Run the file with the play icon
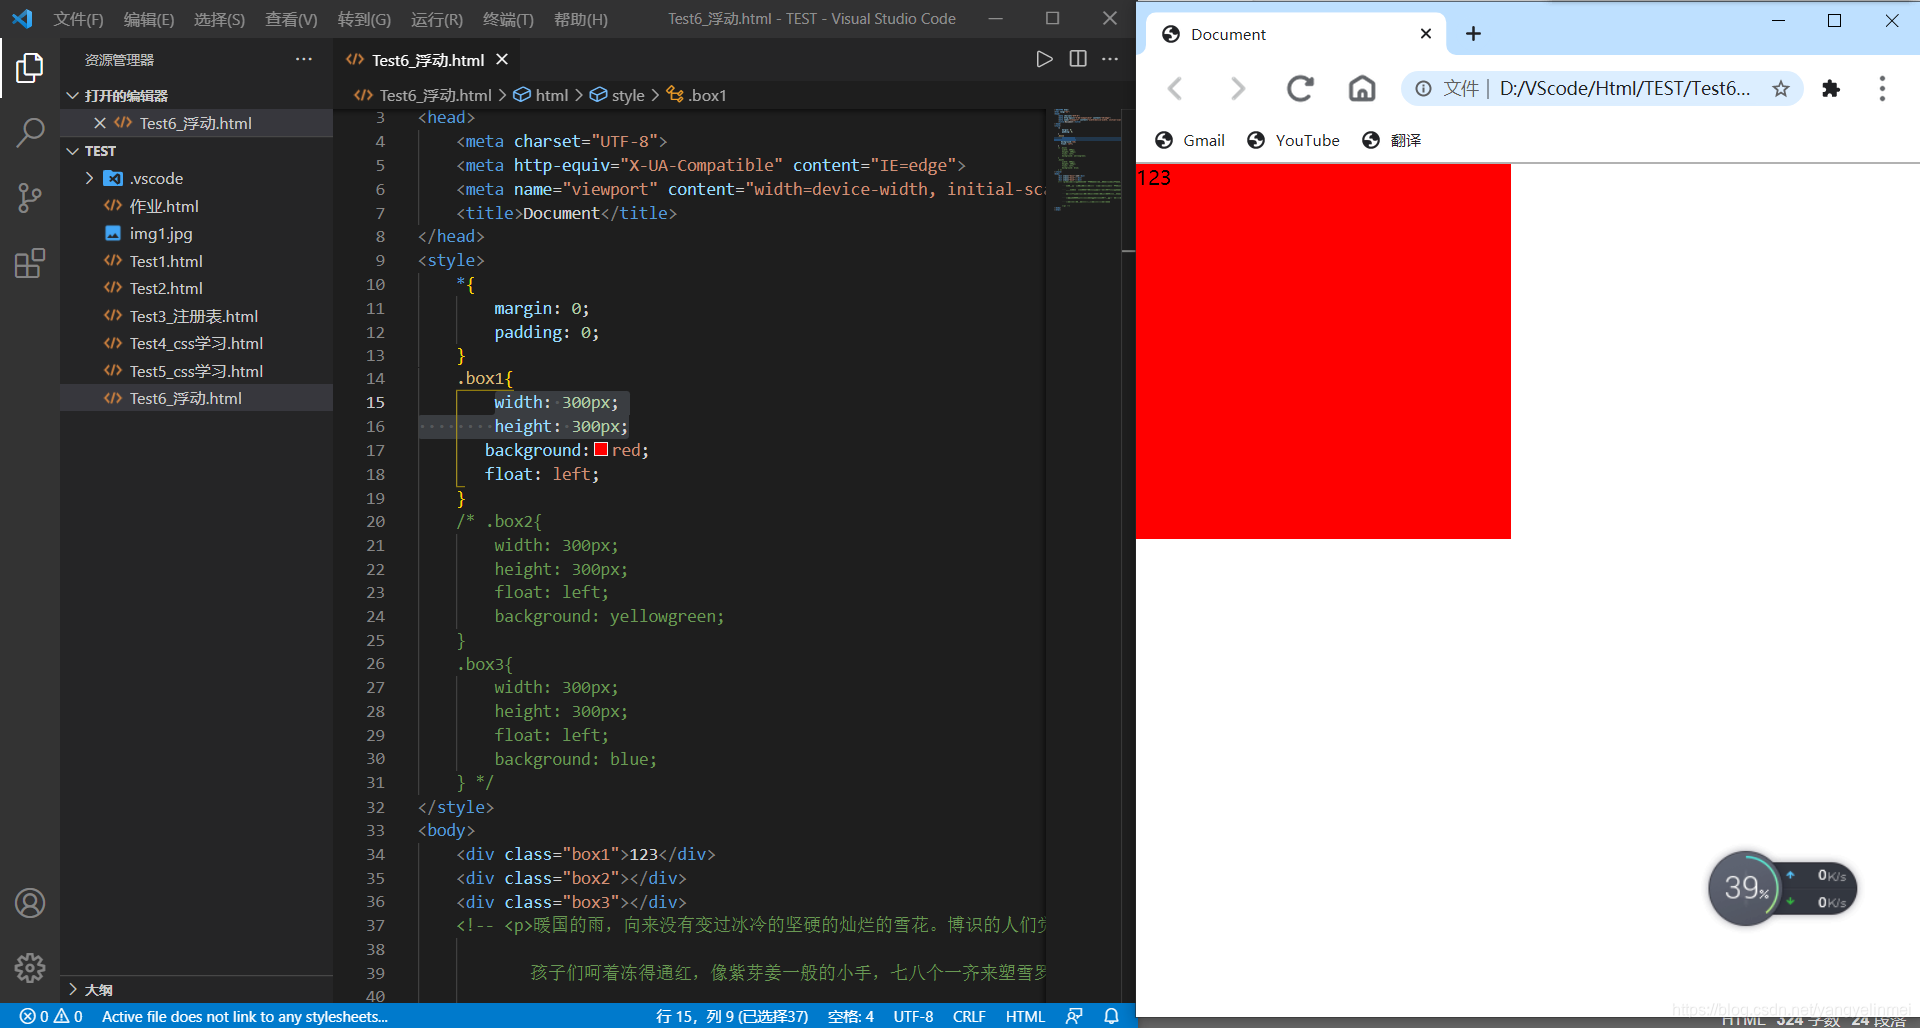Viewport: 1920px width, 1028px height. 1044,59
